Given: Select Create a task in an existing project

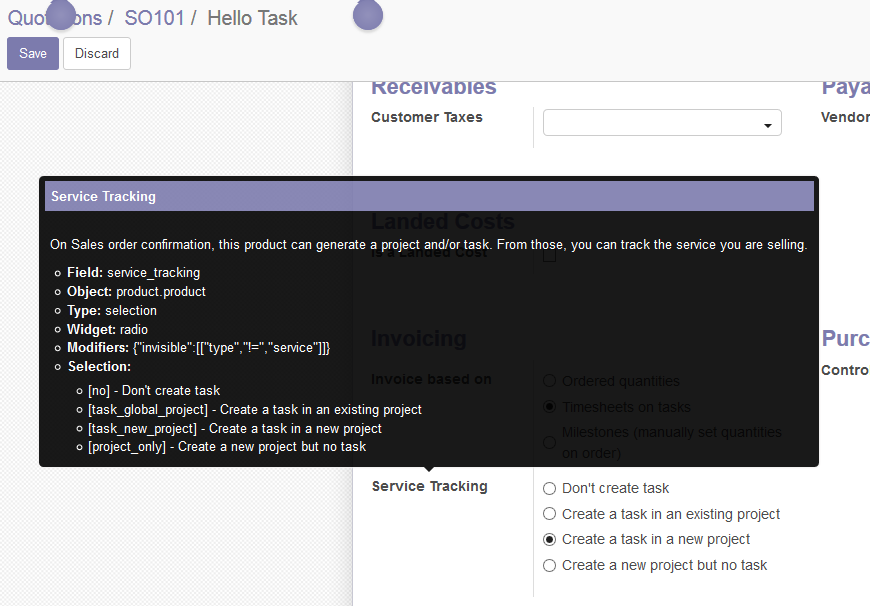Looking at the screenshot, I should coord(549,514).
